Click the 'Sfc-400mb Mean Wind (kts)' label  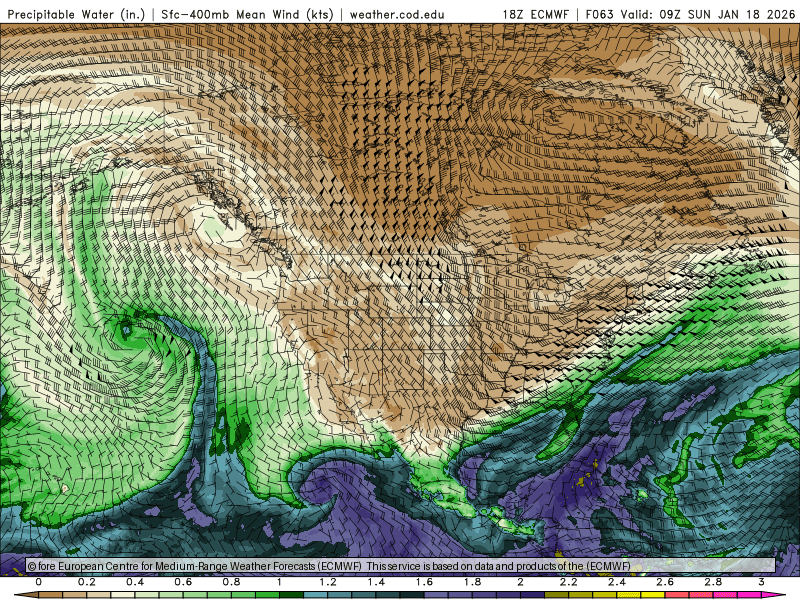tap(247, 14)
